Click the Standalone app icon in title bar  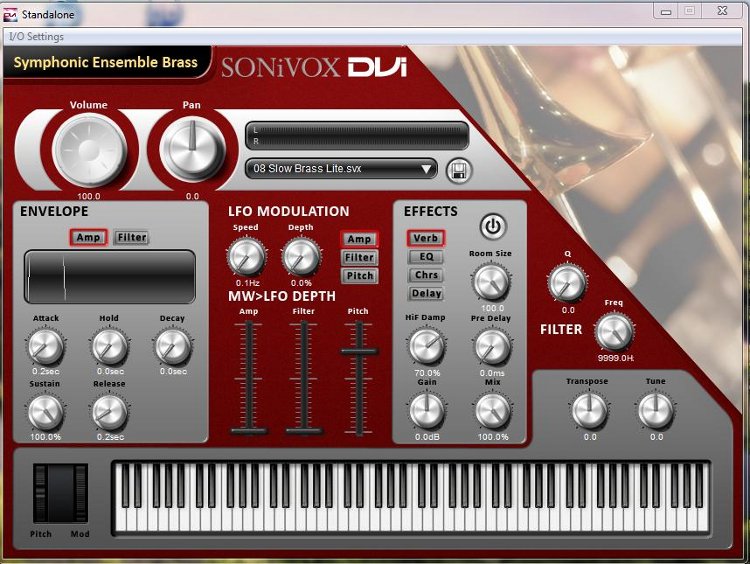10,15
